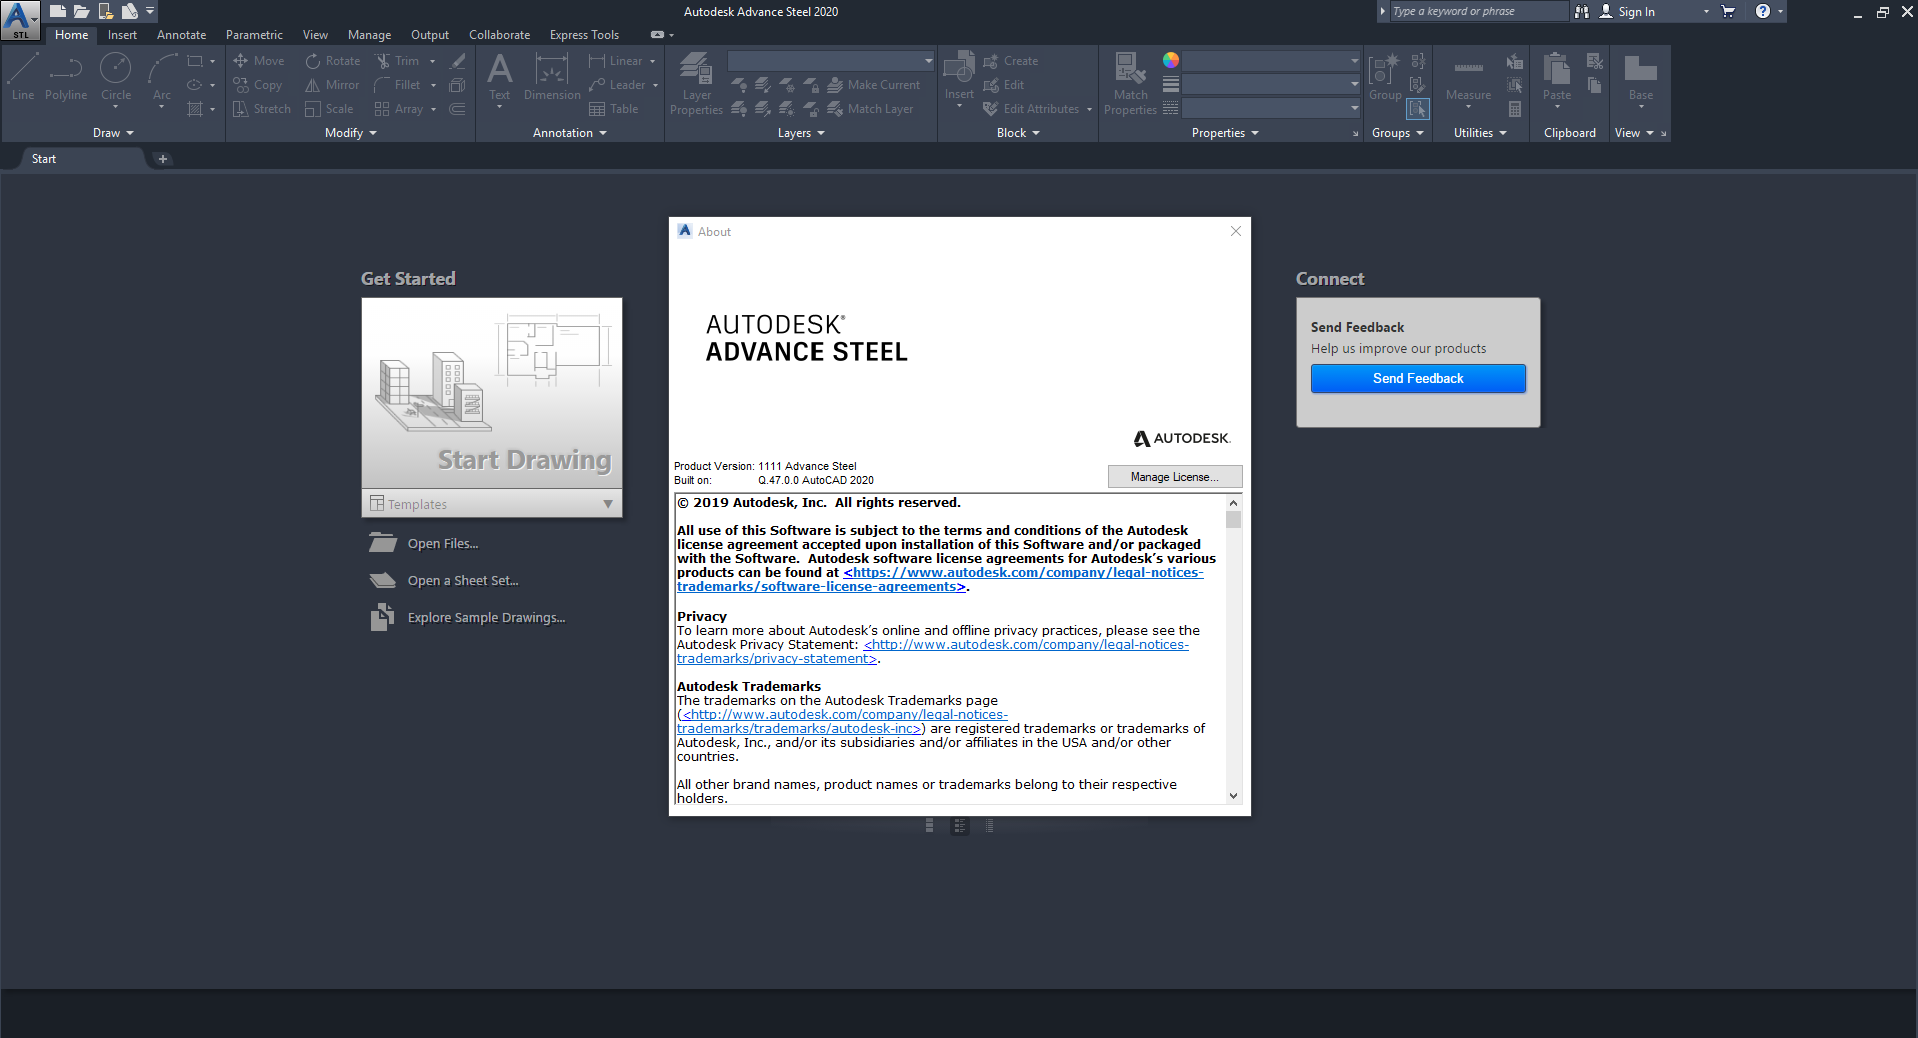Open the Express Tools ribbon tab

584,35
